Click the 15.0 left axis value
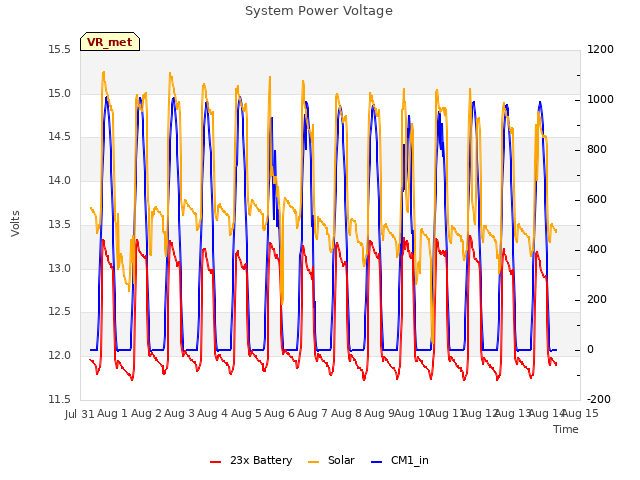Image resolution: width=640 pixels, height=480 pixels. click(x=60, y=93)
